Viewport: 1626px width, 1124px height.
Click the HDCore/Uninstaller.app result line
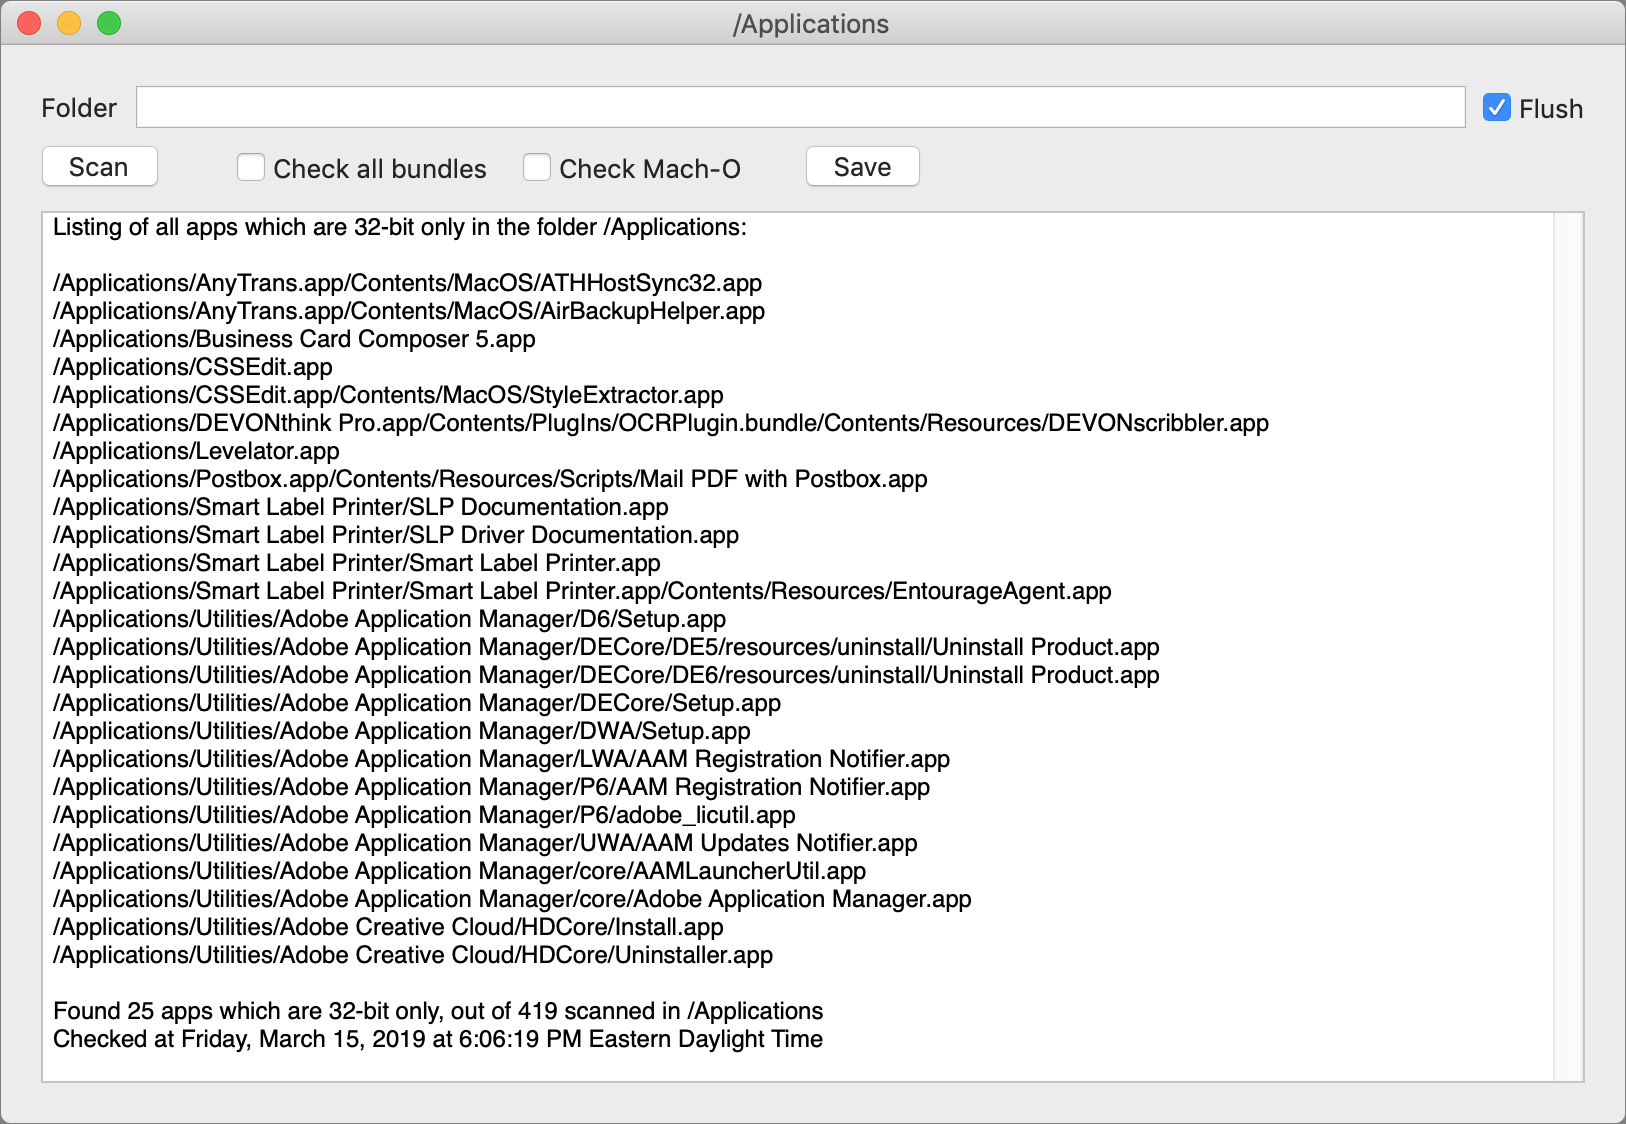[413, 955]
